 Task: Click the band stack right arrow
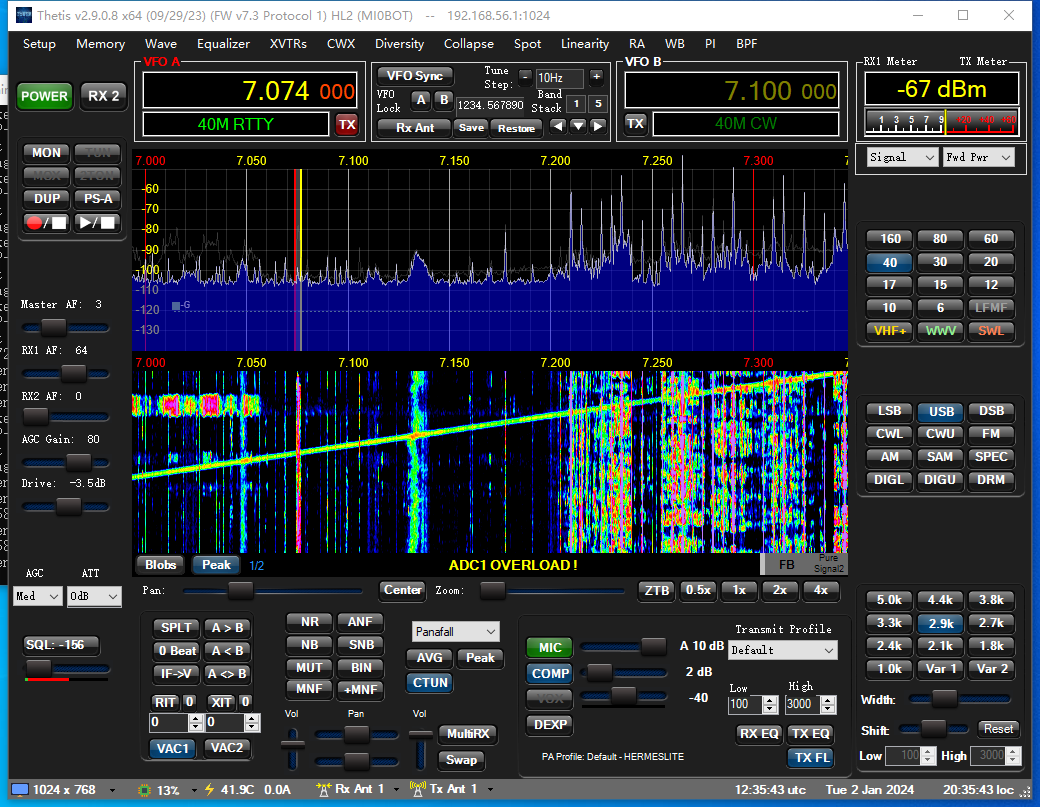point(598,127)
